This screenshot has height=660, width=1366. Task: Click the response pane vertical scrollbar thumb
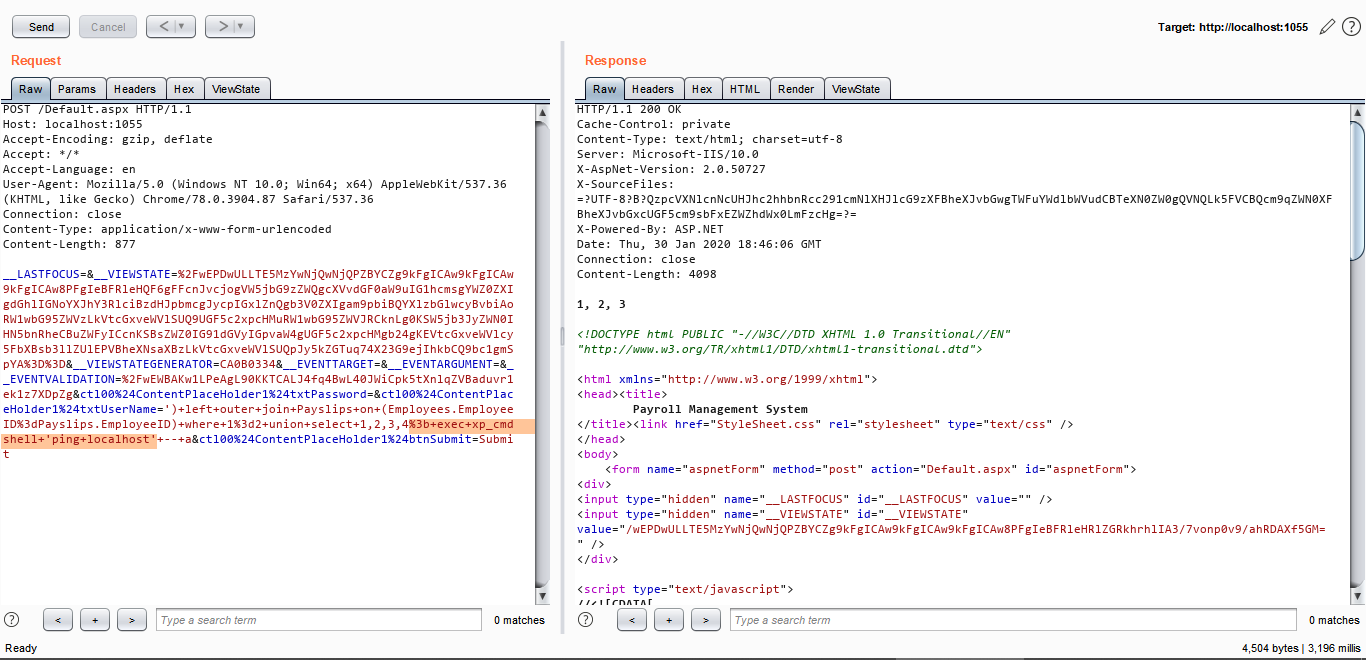tap(1358, 191)
